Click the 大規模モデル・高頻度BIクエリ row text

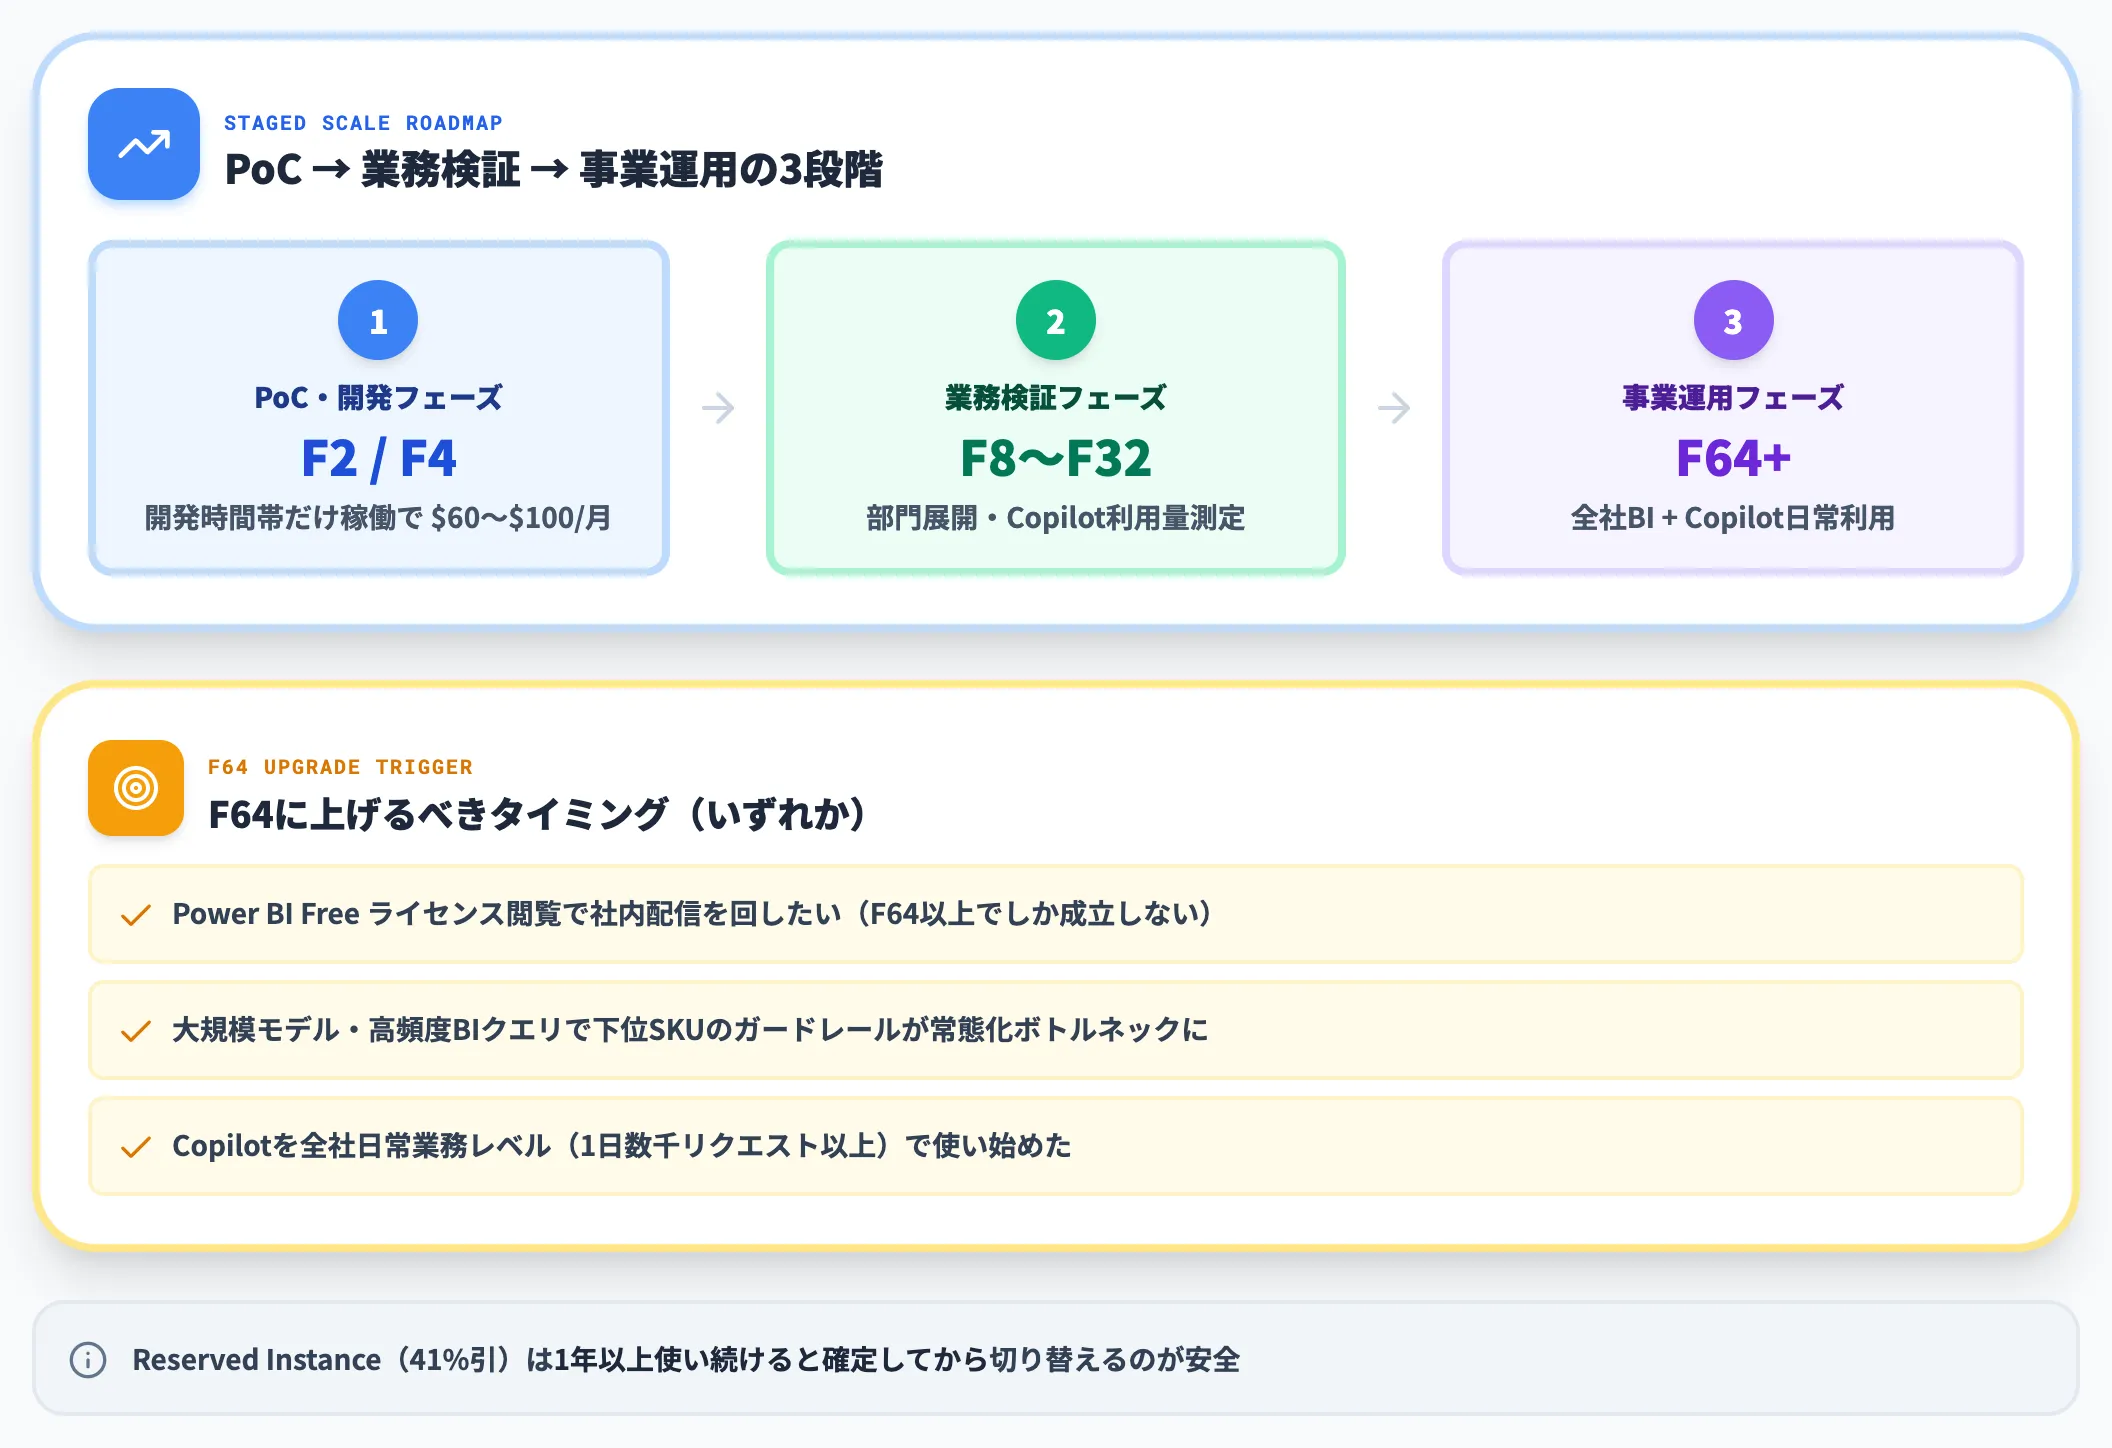690,1030
